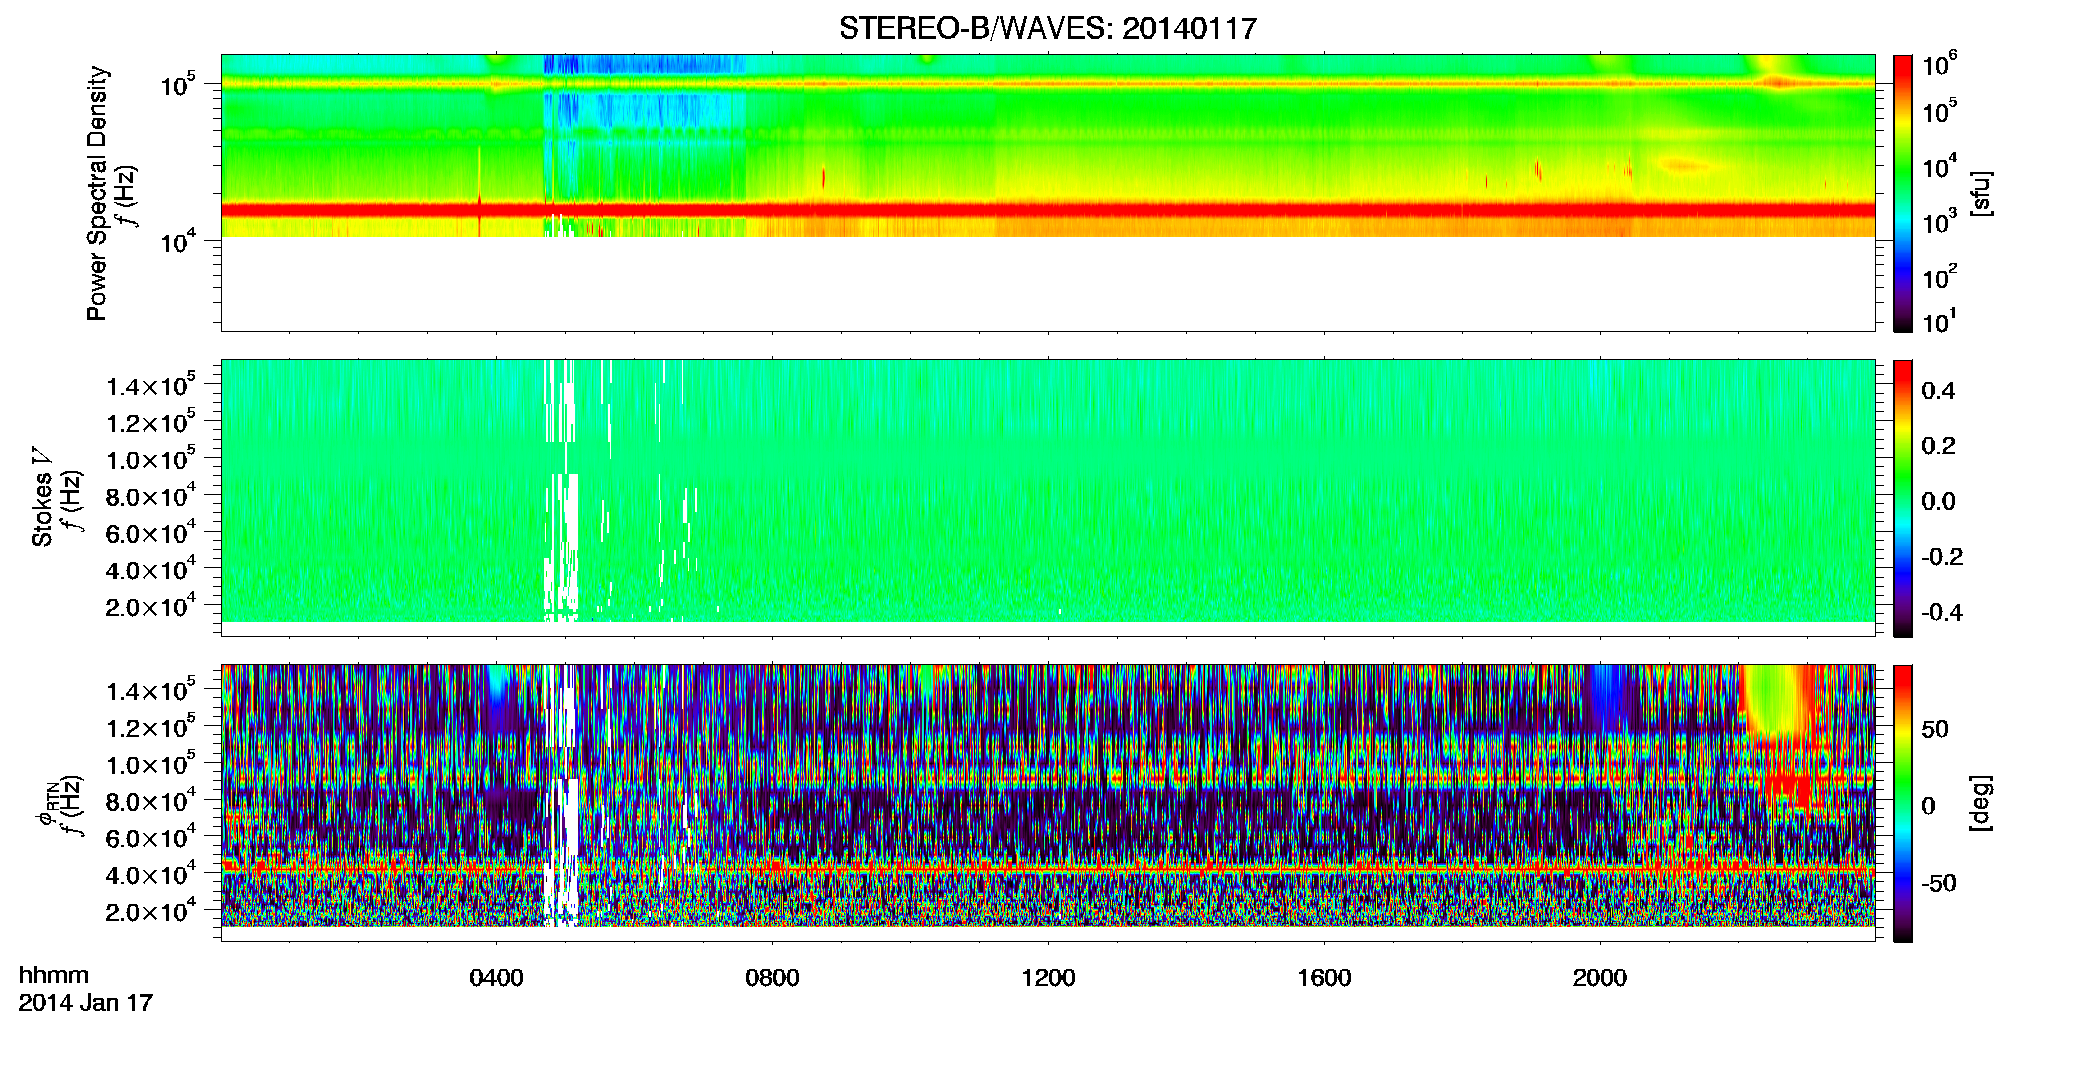Click the 0400 time tick label
The width and height of the screenshot is (2096, 1080).
tap(496, 978)
